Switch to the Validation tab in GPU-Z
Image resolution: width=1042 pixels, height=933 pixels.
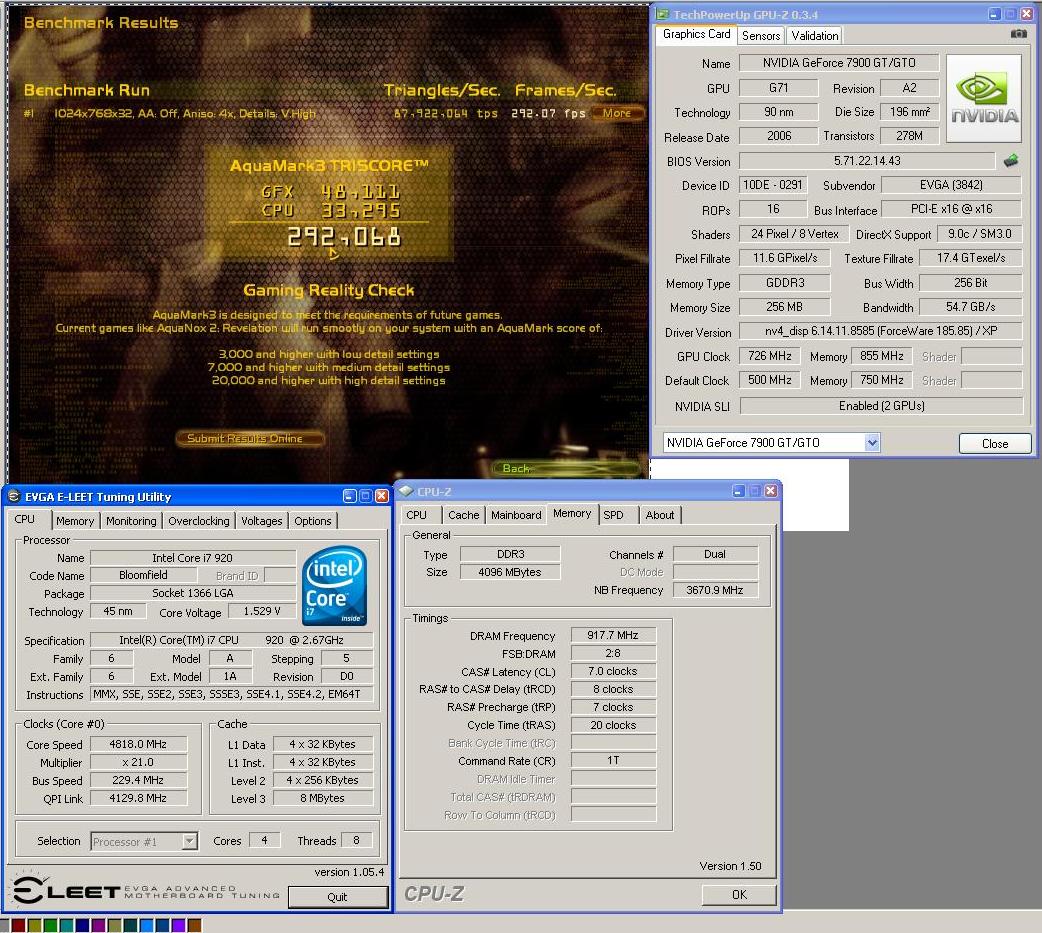pos(815,36)
